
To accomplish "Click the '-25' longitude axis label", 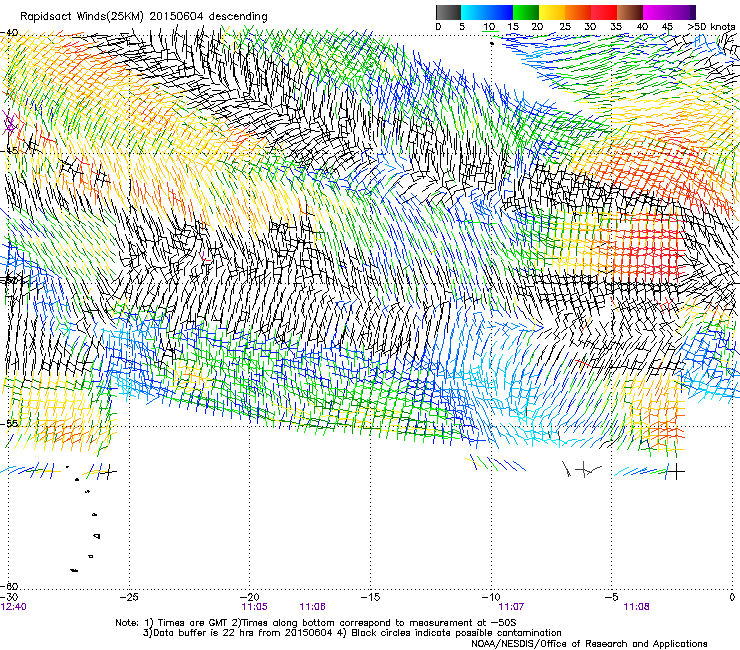I will (129, 597).
